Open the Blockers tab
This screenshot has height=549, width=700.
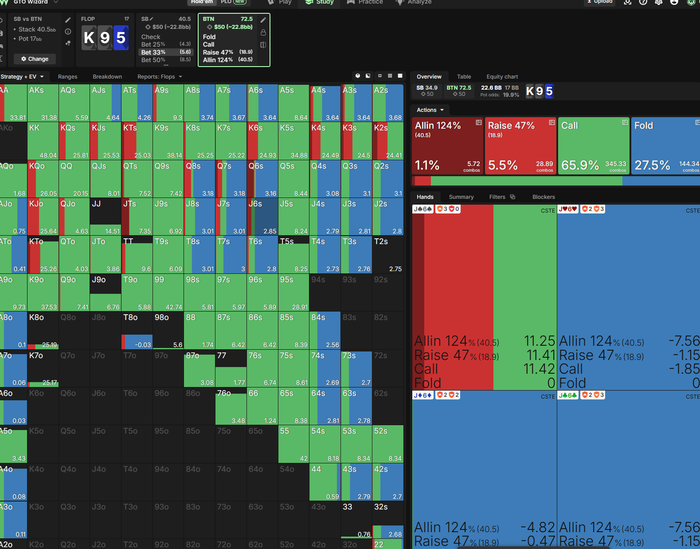coord(543,197)
